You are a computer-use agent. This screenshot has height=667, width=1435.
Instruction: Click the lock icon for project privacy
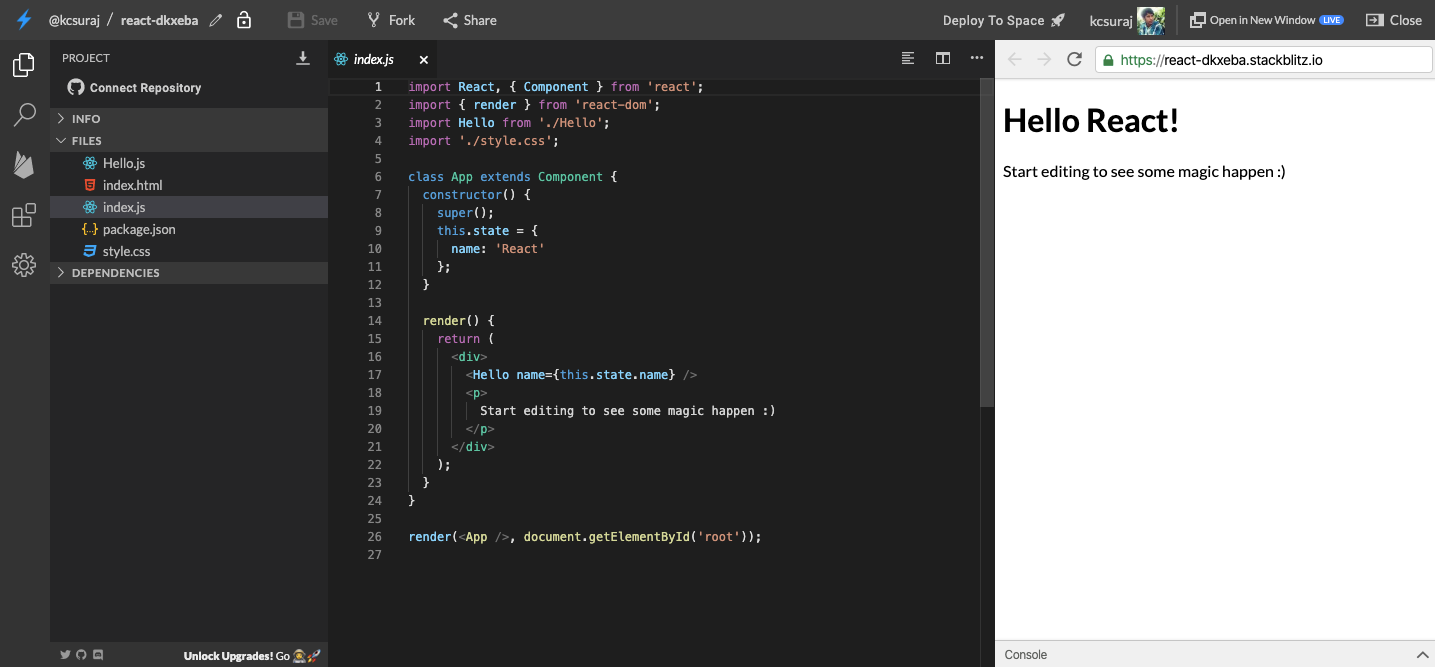[x=244, y=20]
